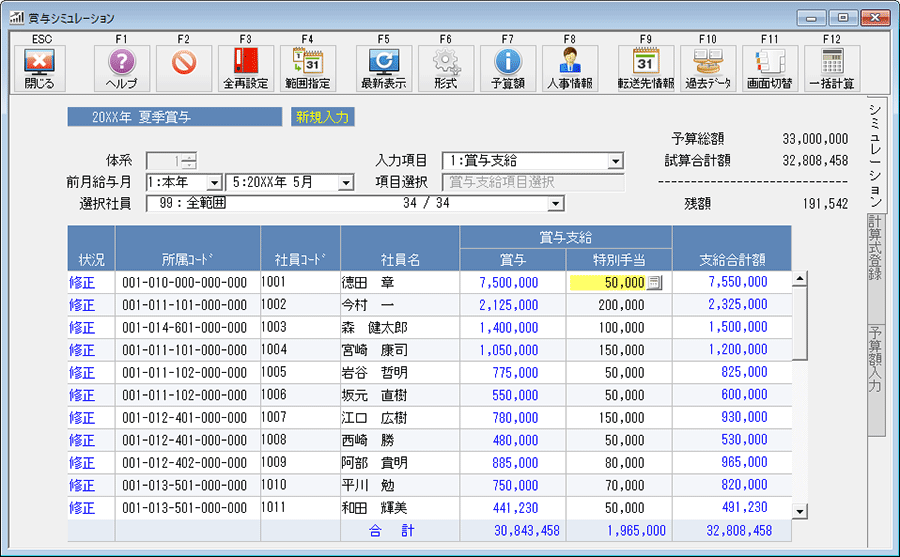Select employee name 平川 勉
900x557 pixels.
(x=368, y=485)
